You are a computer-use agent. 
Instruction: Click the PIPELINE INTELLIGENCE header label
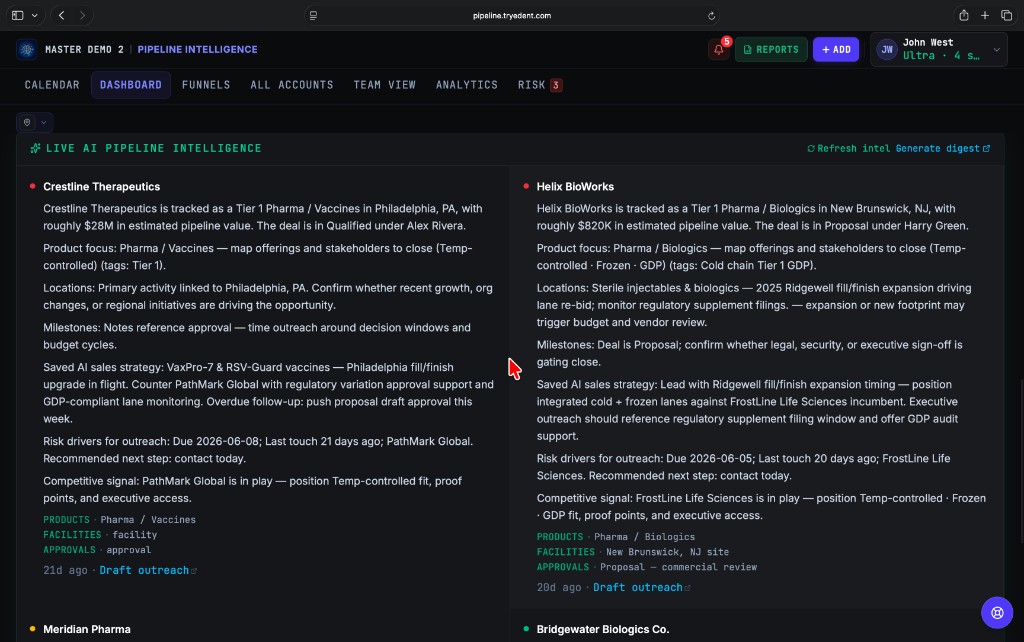(197, 50)
